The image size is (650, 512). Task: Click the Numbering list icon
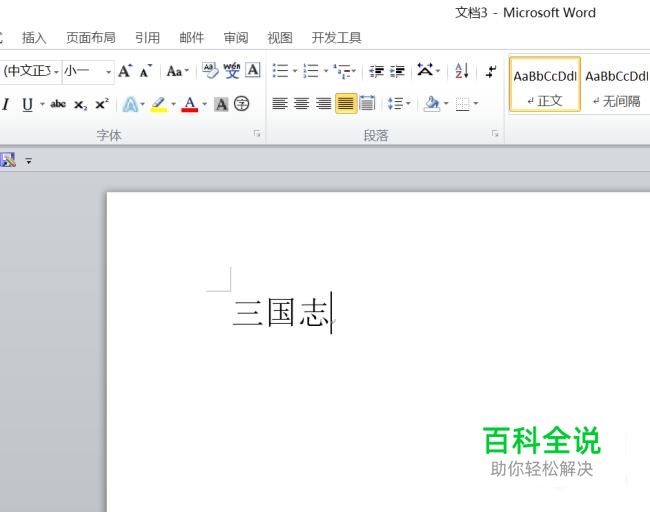[311, 71]
